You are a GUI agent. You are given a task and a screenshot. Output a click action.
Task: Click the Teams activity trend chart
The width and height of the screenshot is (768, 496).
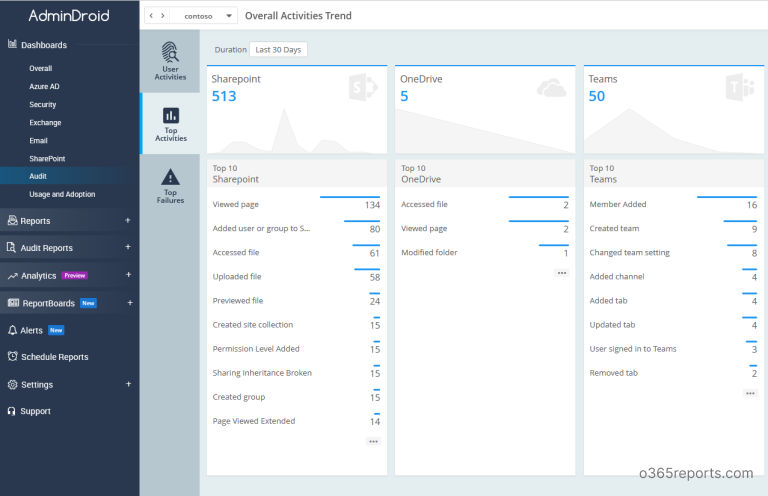tap(673, 131)
